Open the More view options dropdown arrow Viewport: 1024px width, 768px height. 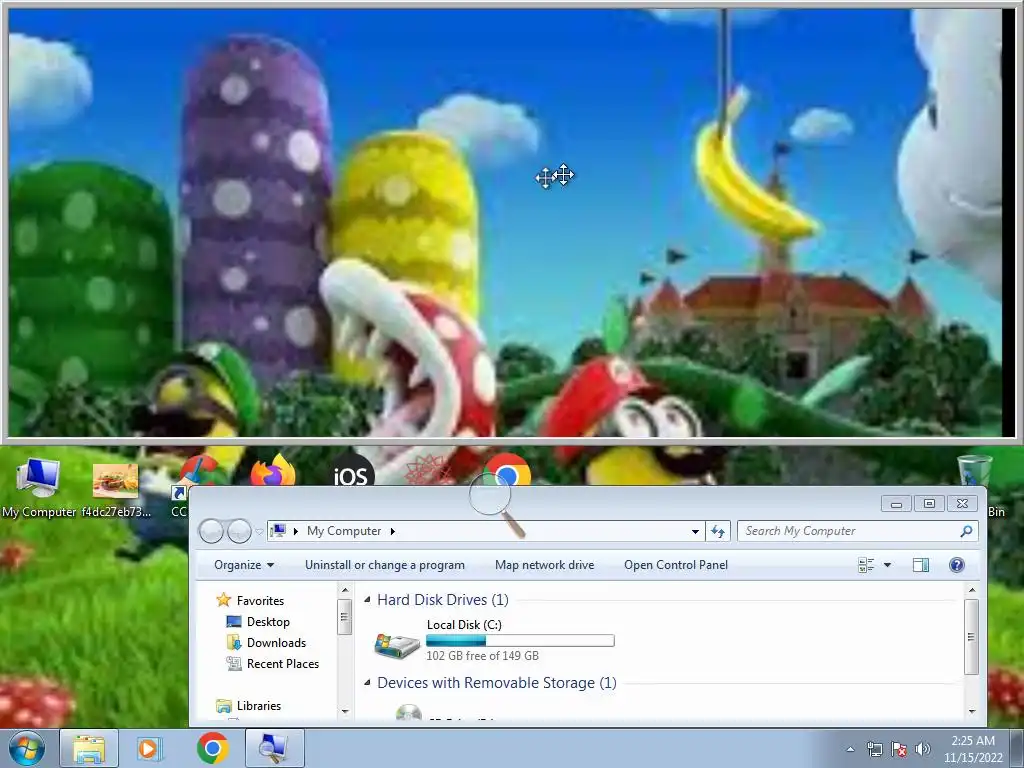tap(888, 565)
